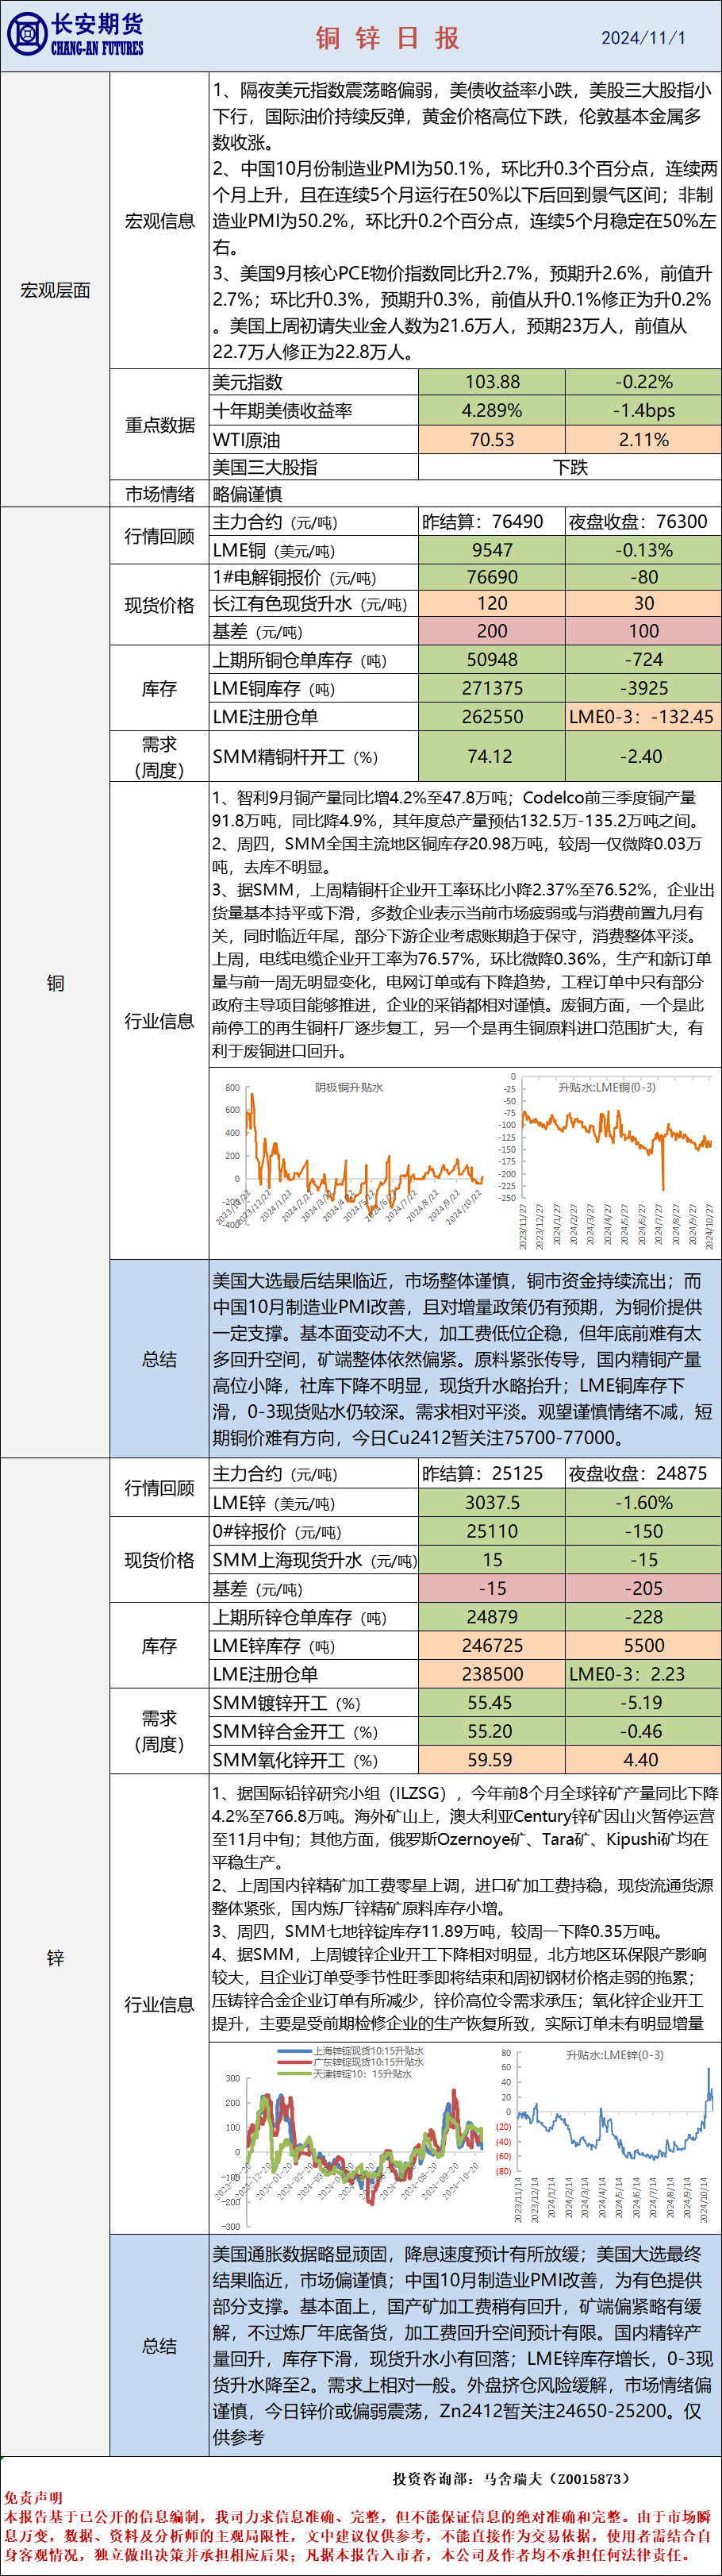Image resolution: width=722 pixels, height=2576 pixels.
Task: Select the 262550 registered warrants cell
Action: 492,716
